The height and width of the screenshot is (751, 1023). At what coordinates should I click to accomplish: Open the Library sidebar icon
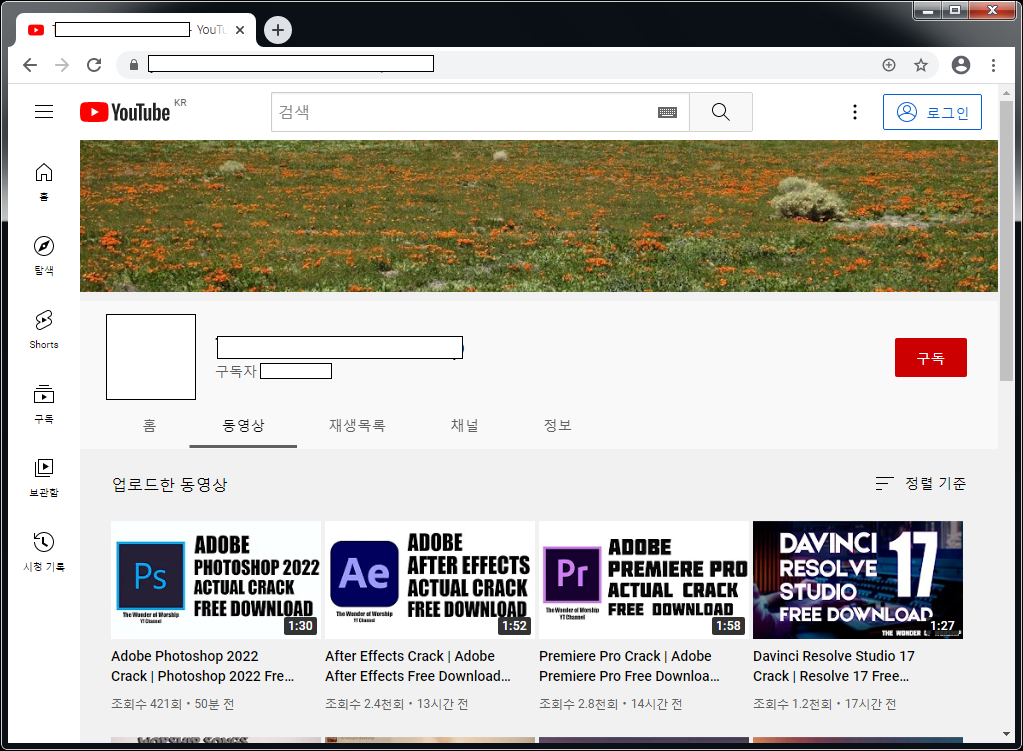[x=44, y=478]
